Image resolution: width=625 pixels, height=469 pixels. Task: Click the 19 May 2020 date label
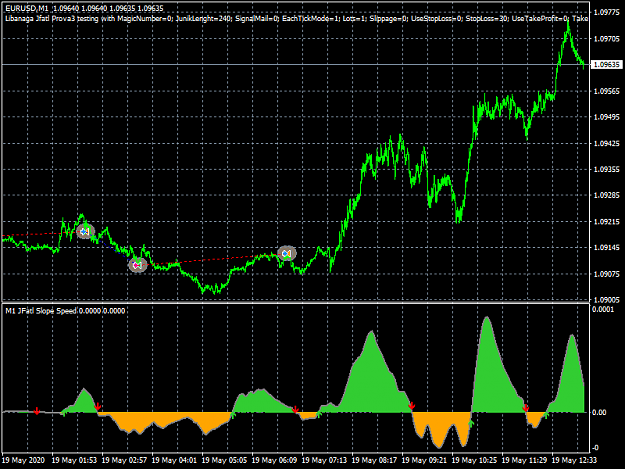point(24,460)
